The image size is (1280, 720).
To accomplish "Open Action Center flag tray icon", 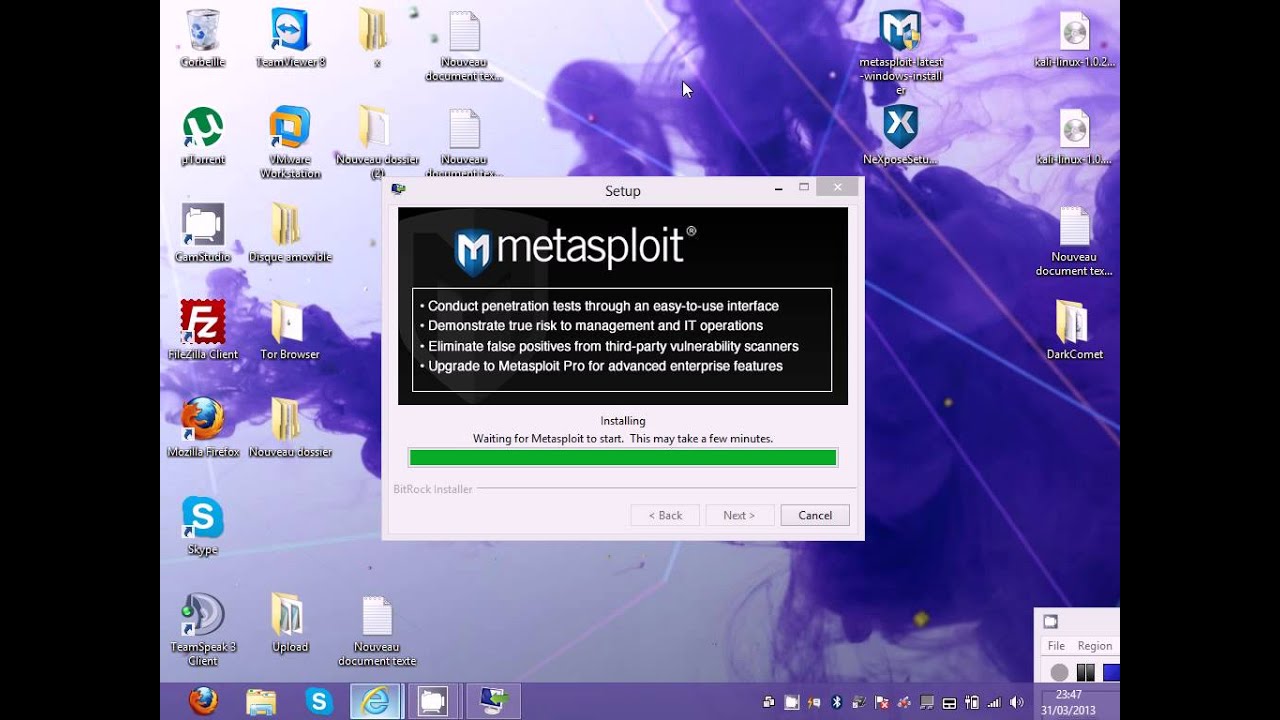I will (881, 702).
